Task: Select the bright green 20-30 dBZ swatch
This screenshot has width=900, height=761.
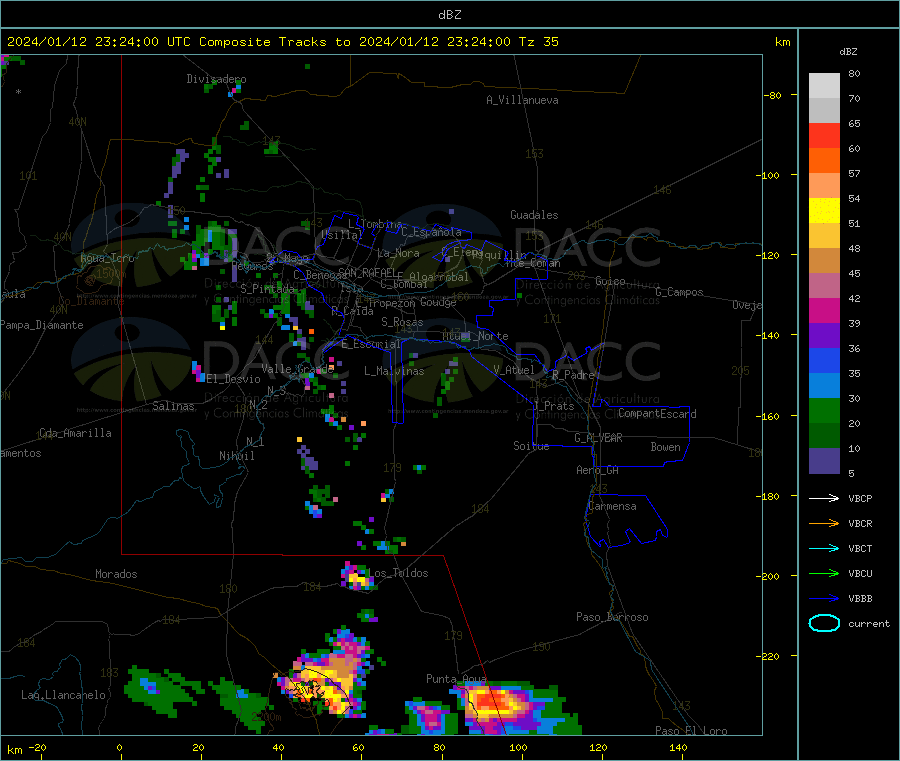Action: pyautogui.click(x=824, y=410)
